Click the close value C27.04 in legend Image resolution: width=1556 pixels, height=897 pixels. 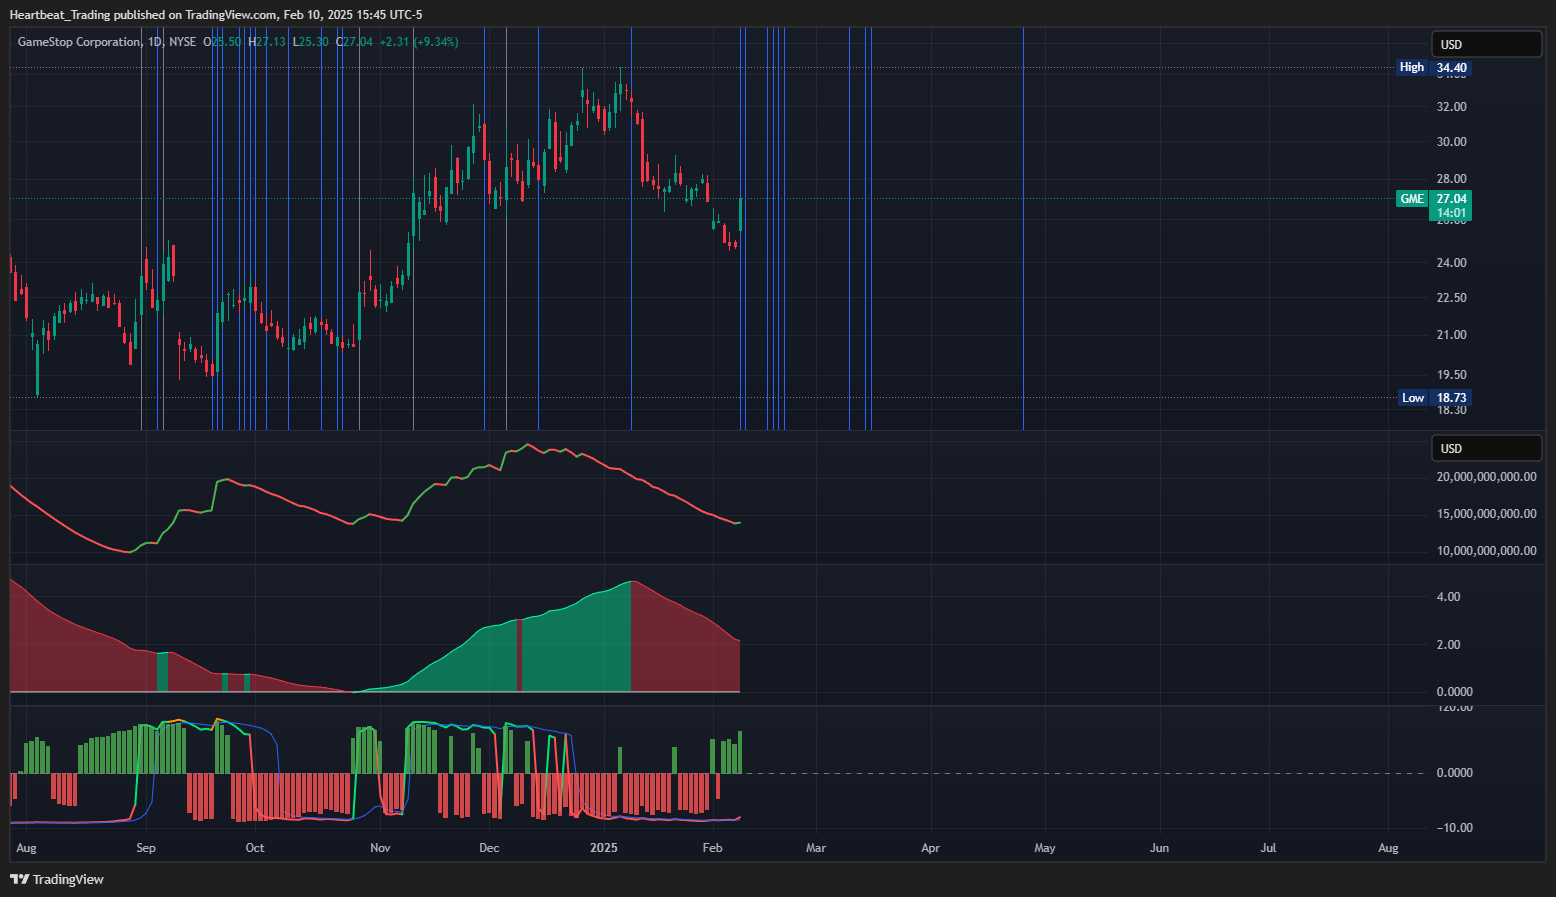(x=355, y=42)
